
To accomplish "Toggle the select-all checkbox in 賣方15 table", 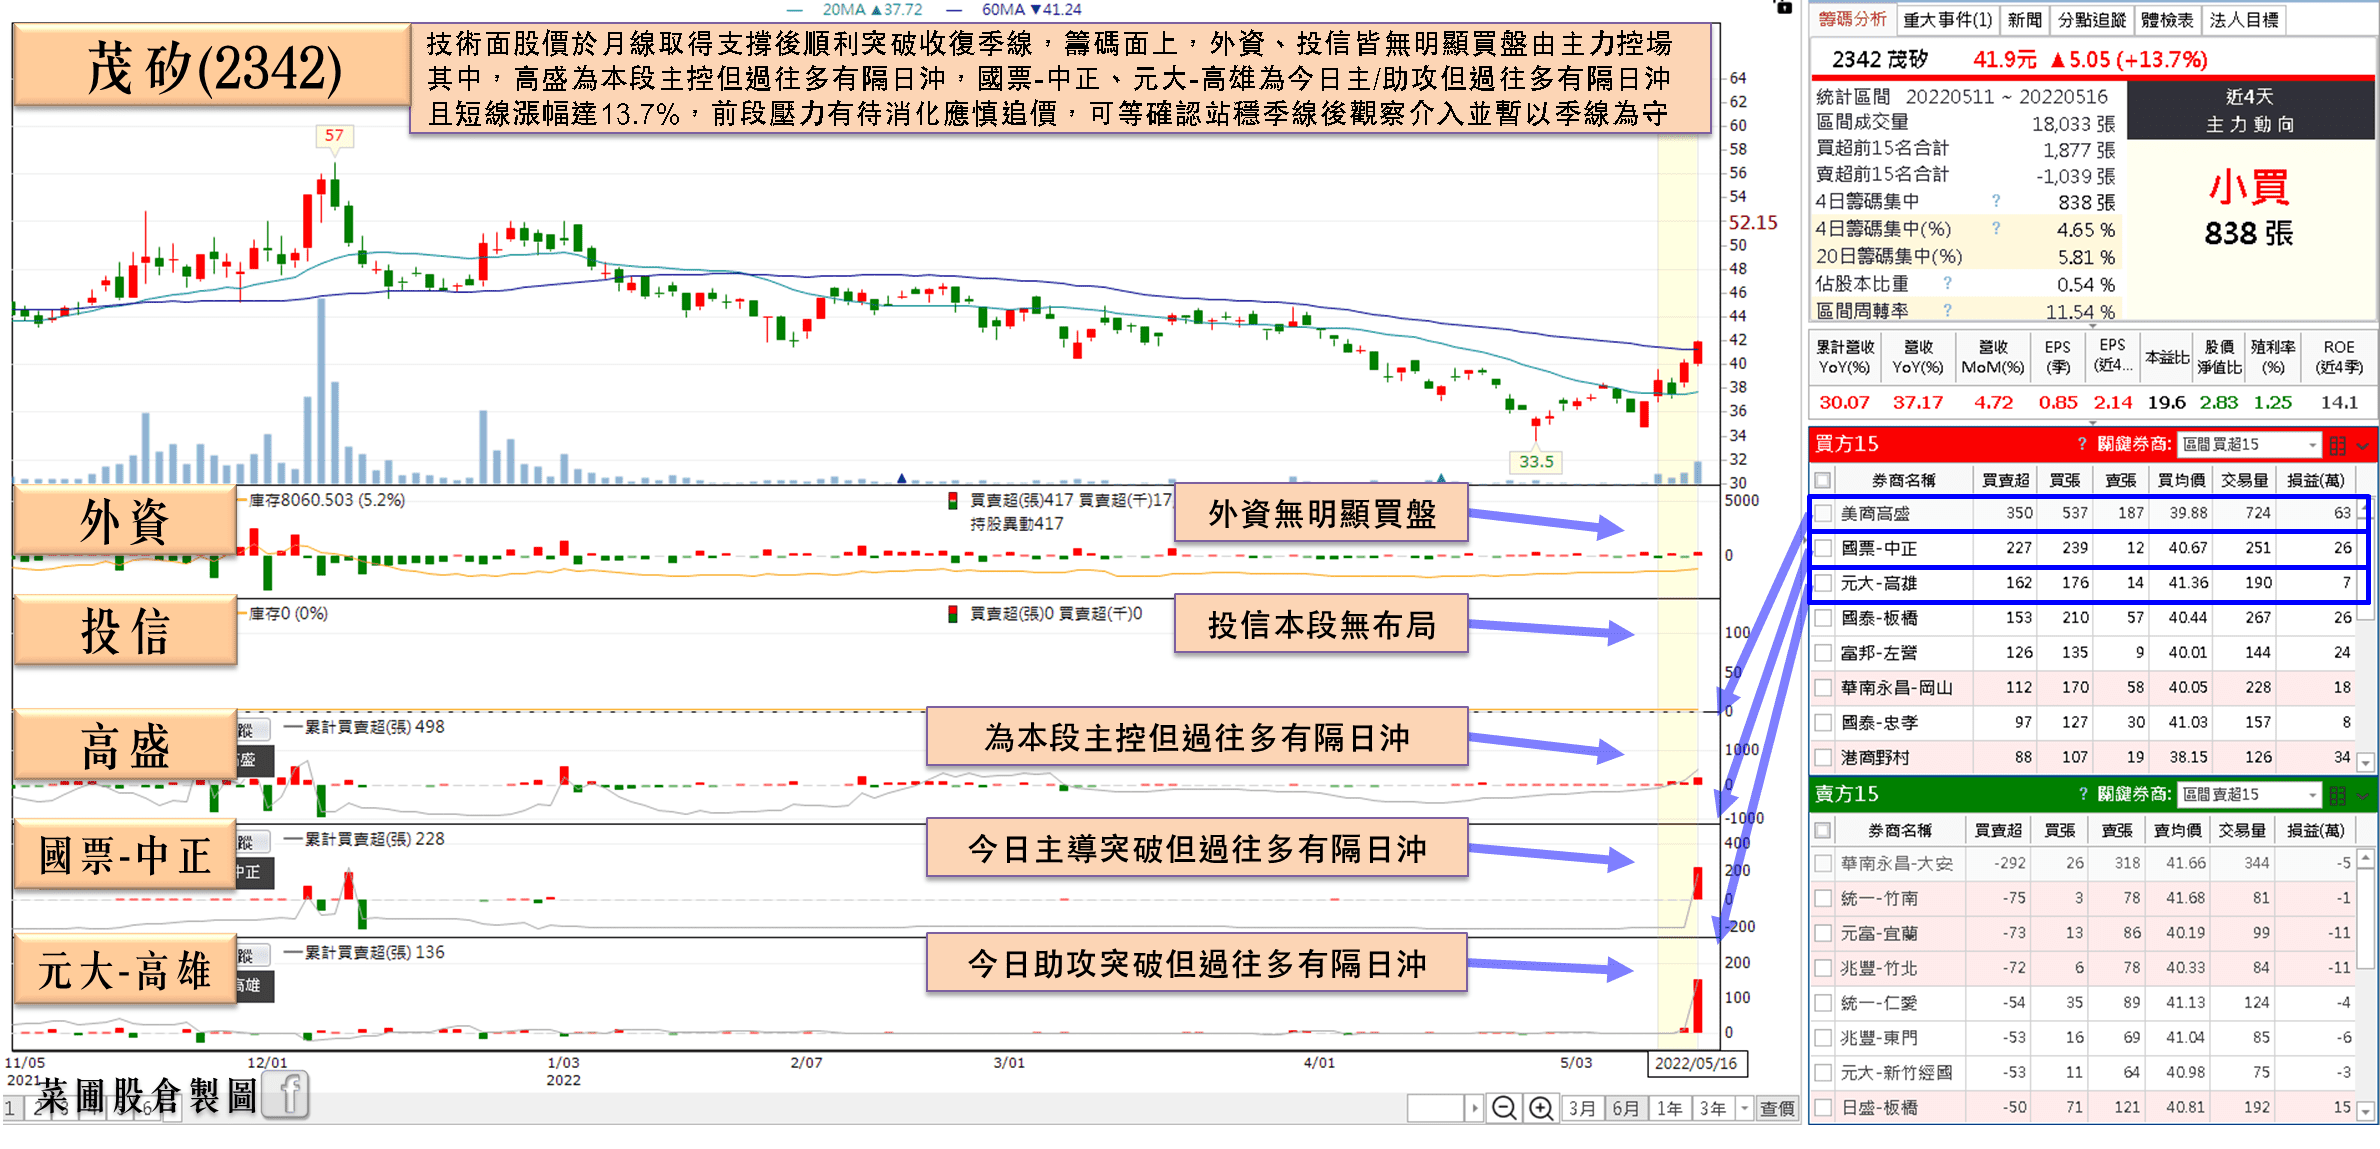I will 1822,830.
